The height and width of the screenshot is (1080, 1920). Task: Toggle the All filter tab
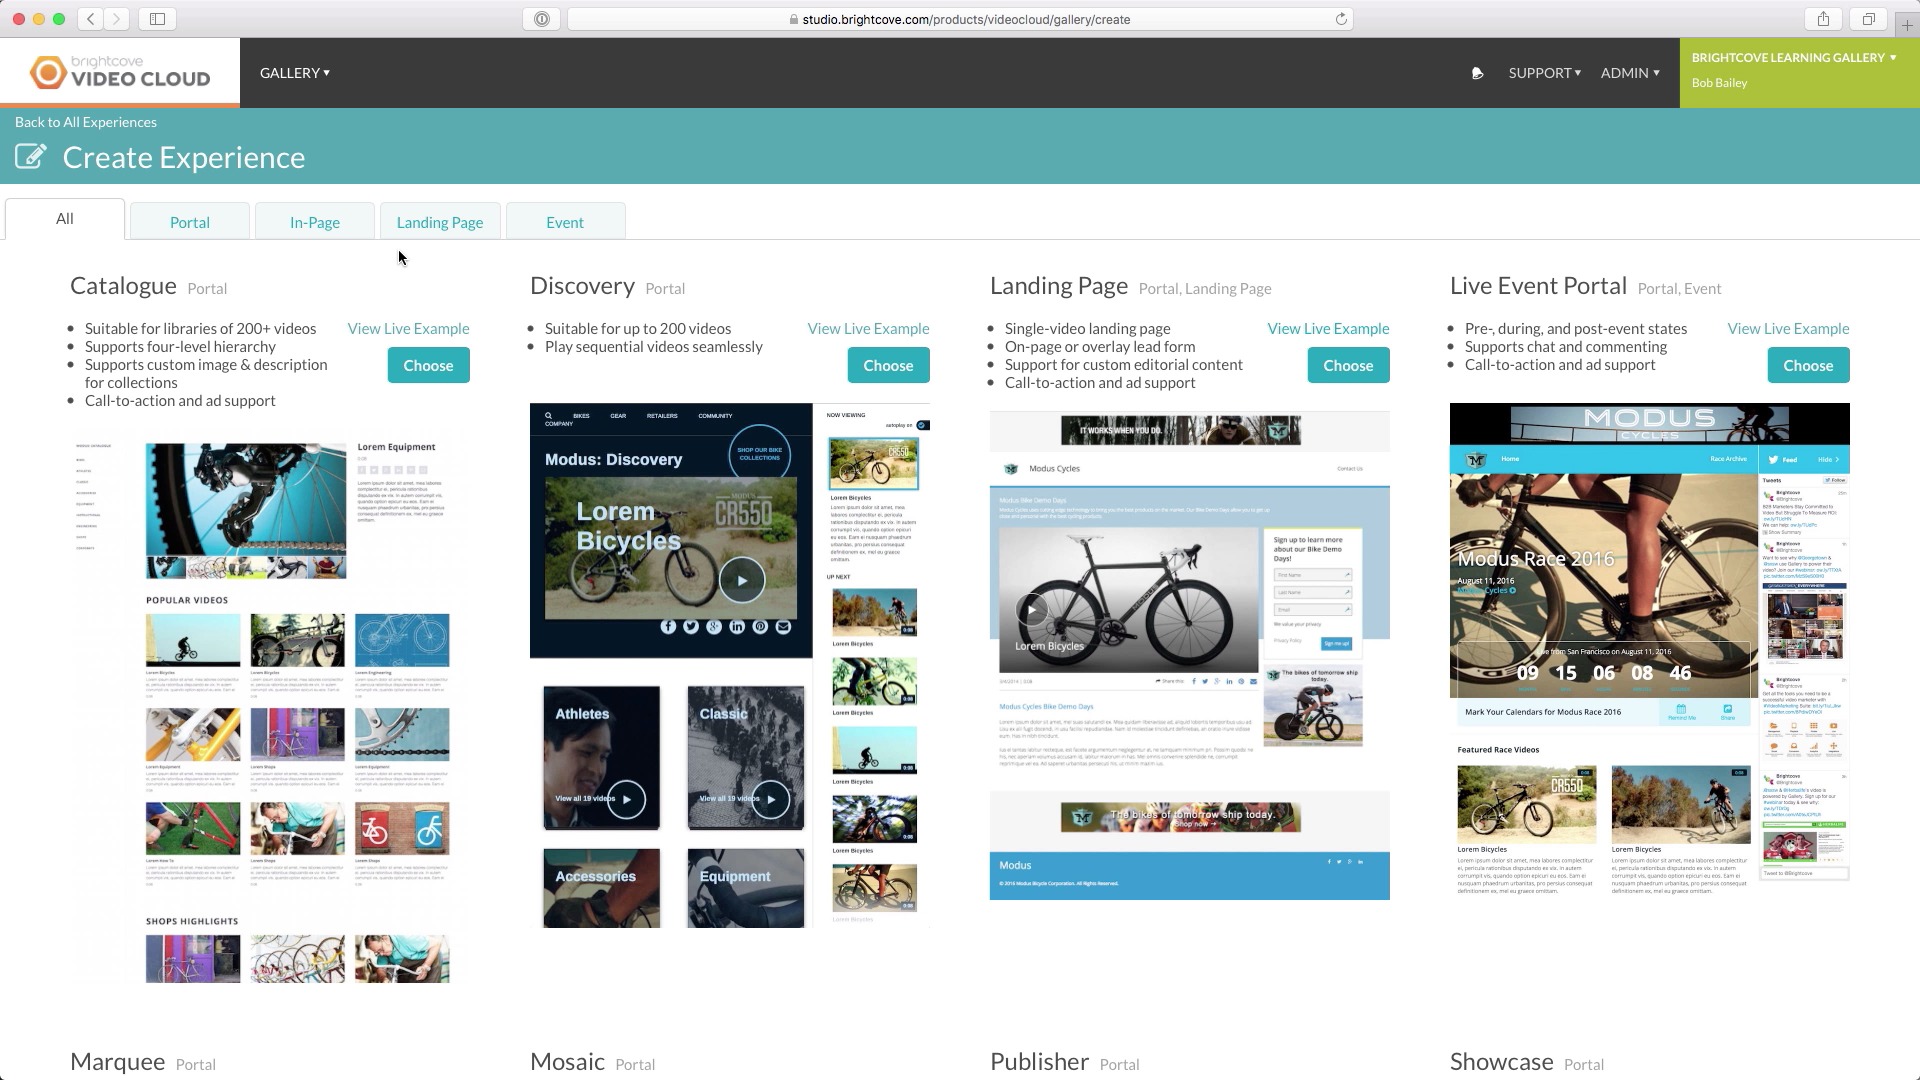point(65,219)
